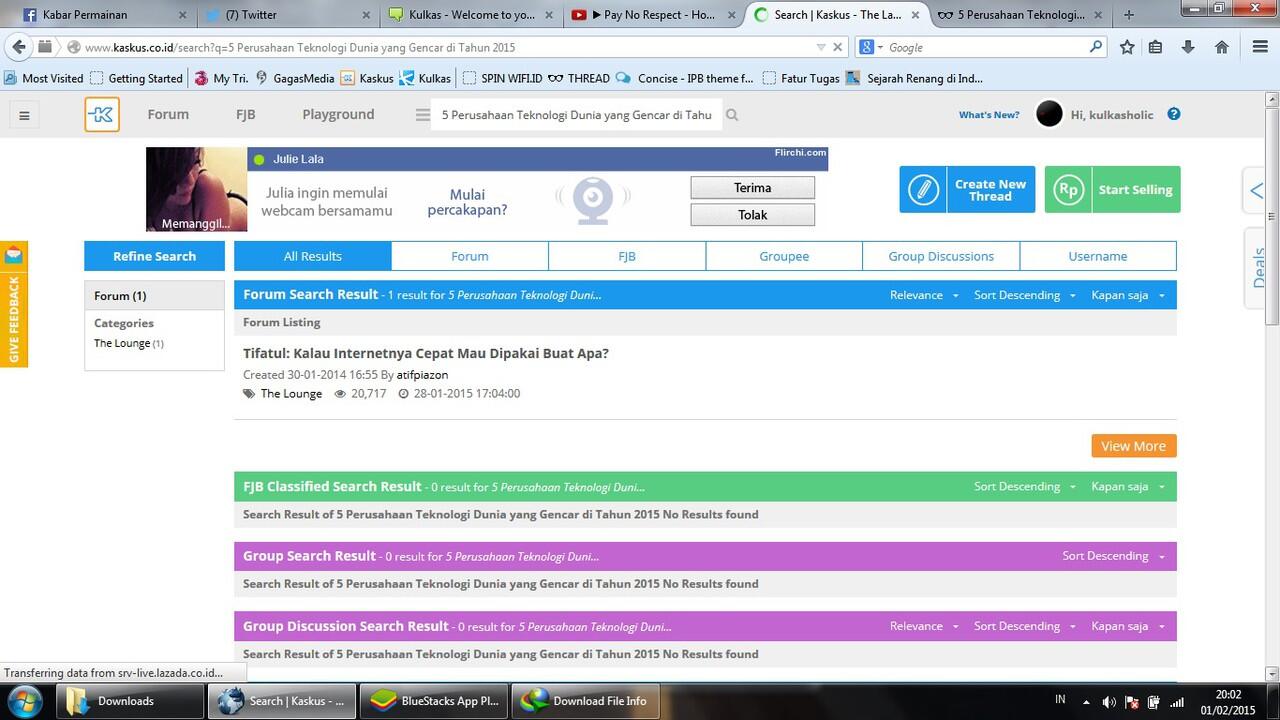Go to browser home page icon

tap(1221, 47)
